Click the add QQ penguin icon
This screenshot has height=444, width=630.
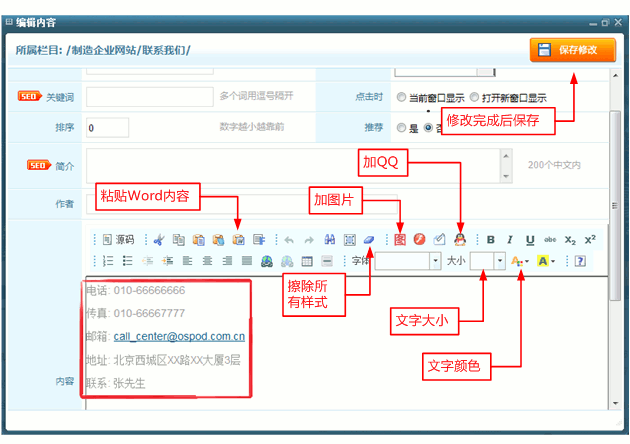460,240
